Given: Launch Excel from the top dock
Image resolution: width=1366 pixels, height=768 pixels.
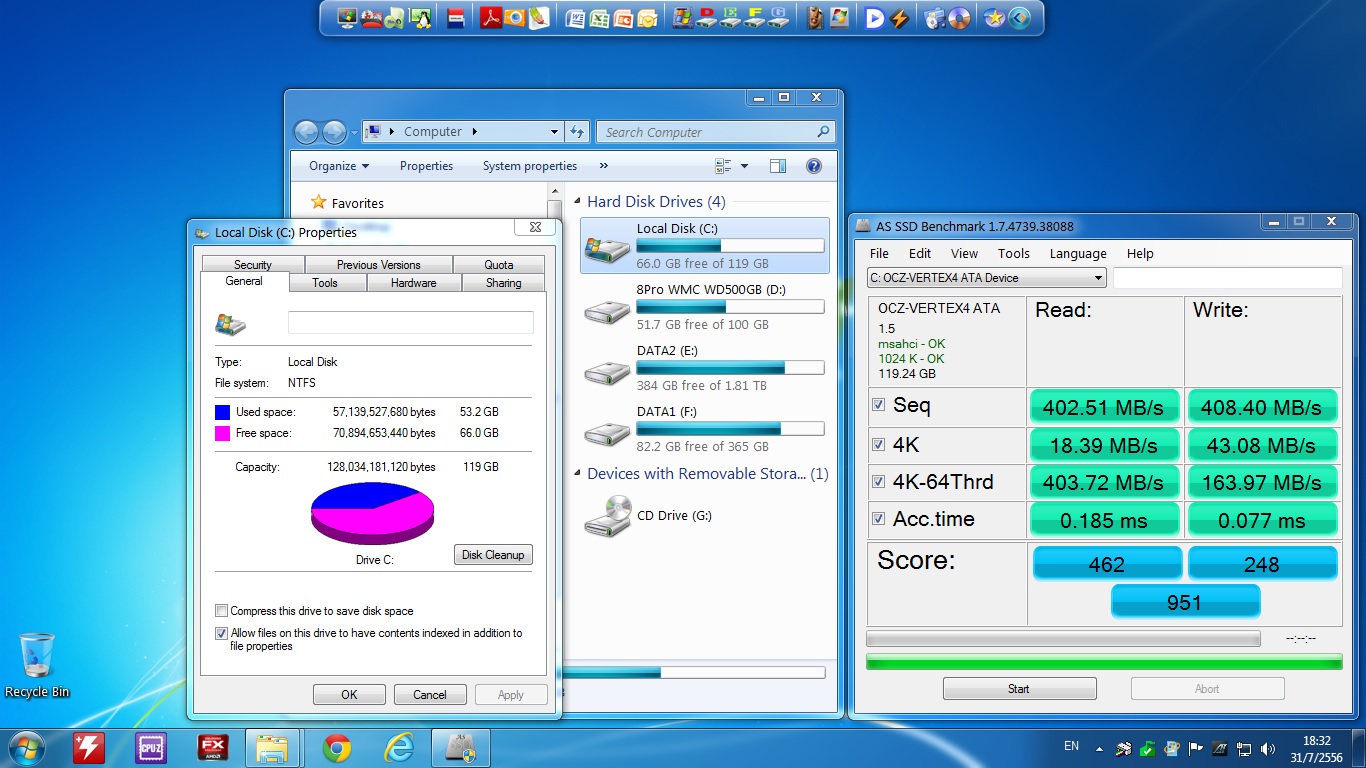Looking at the screenshot, I should (599, 18).
